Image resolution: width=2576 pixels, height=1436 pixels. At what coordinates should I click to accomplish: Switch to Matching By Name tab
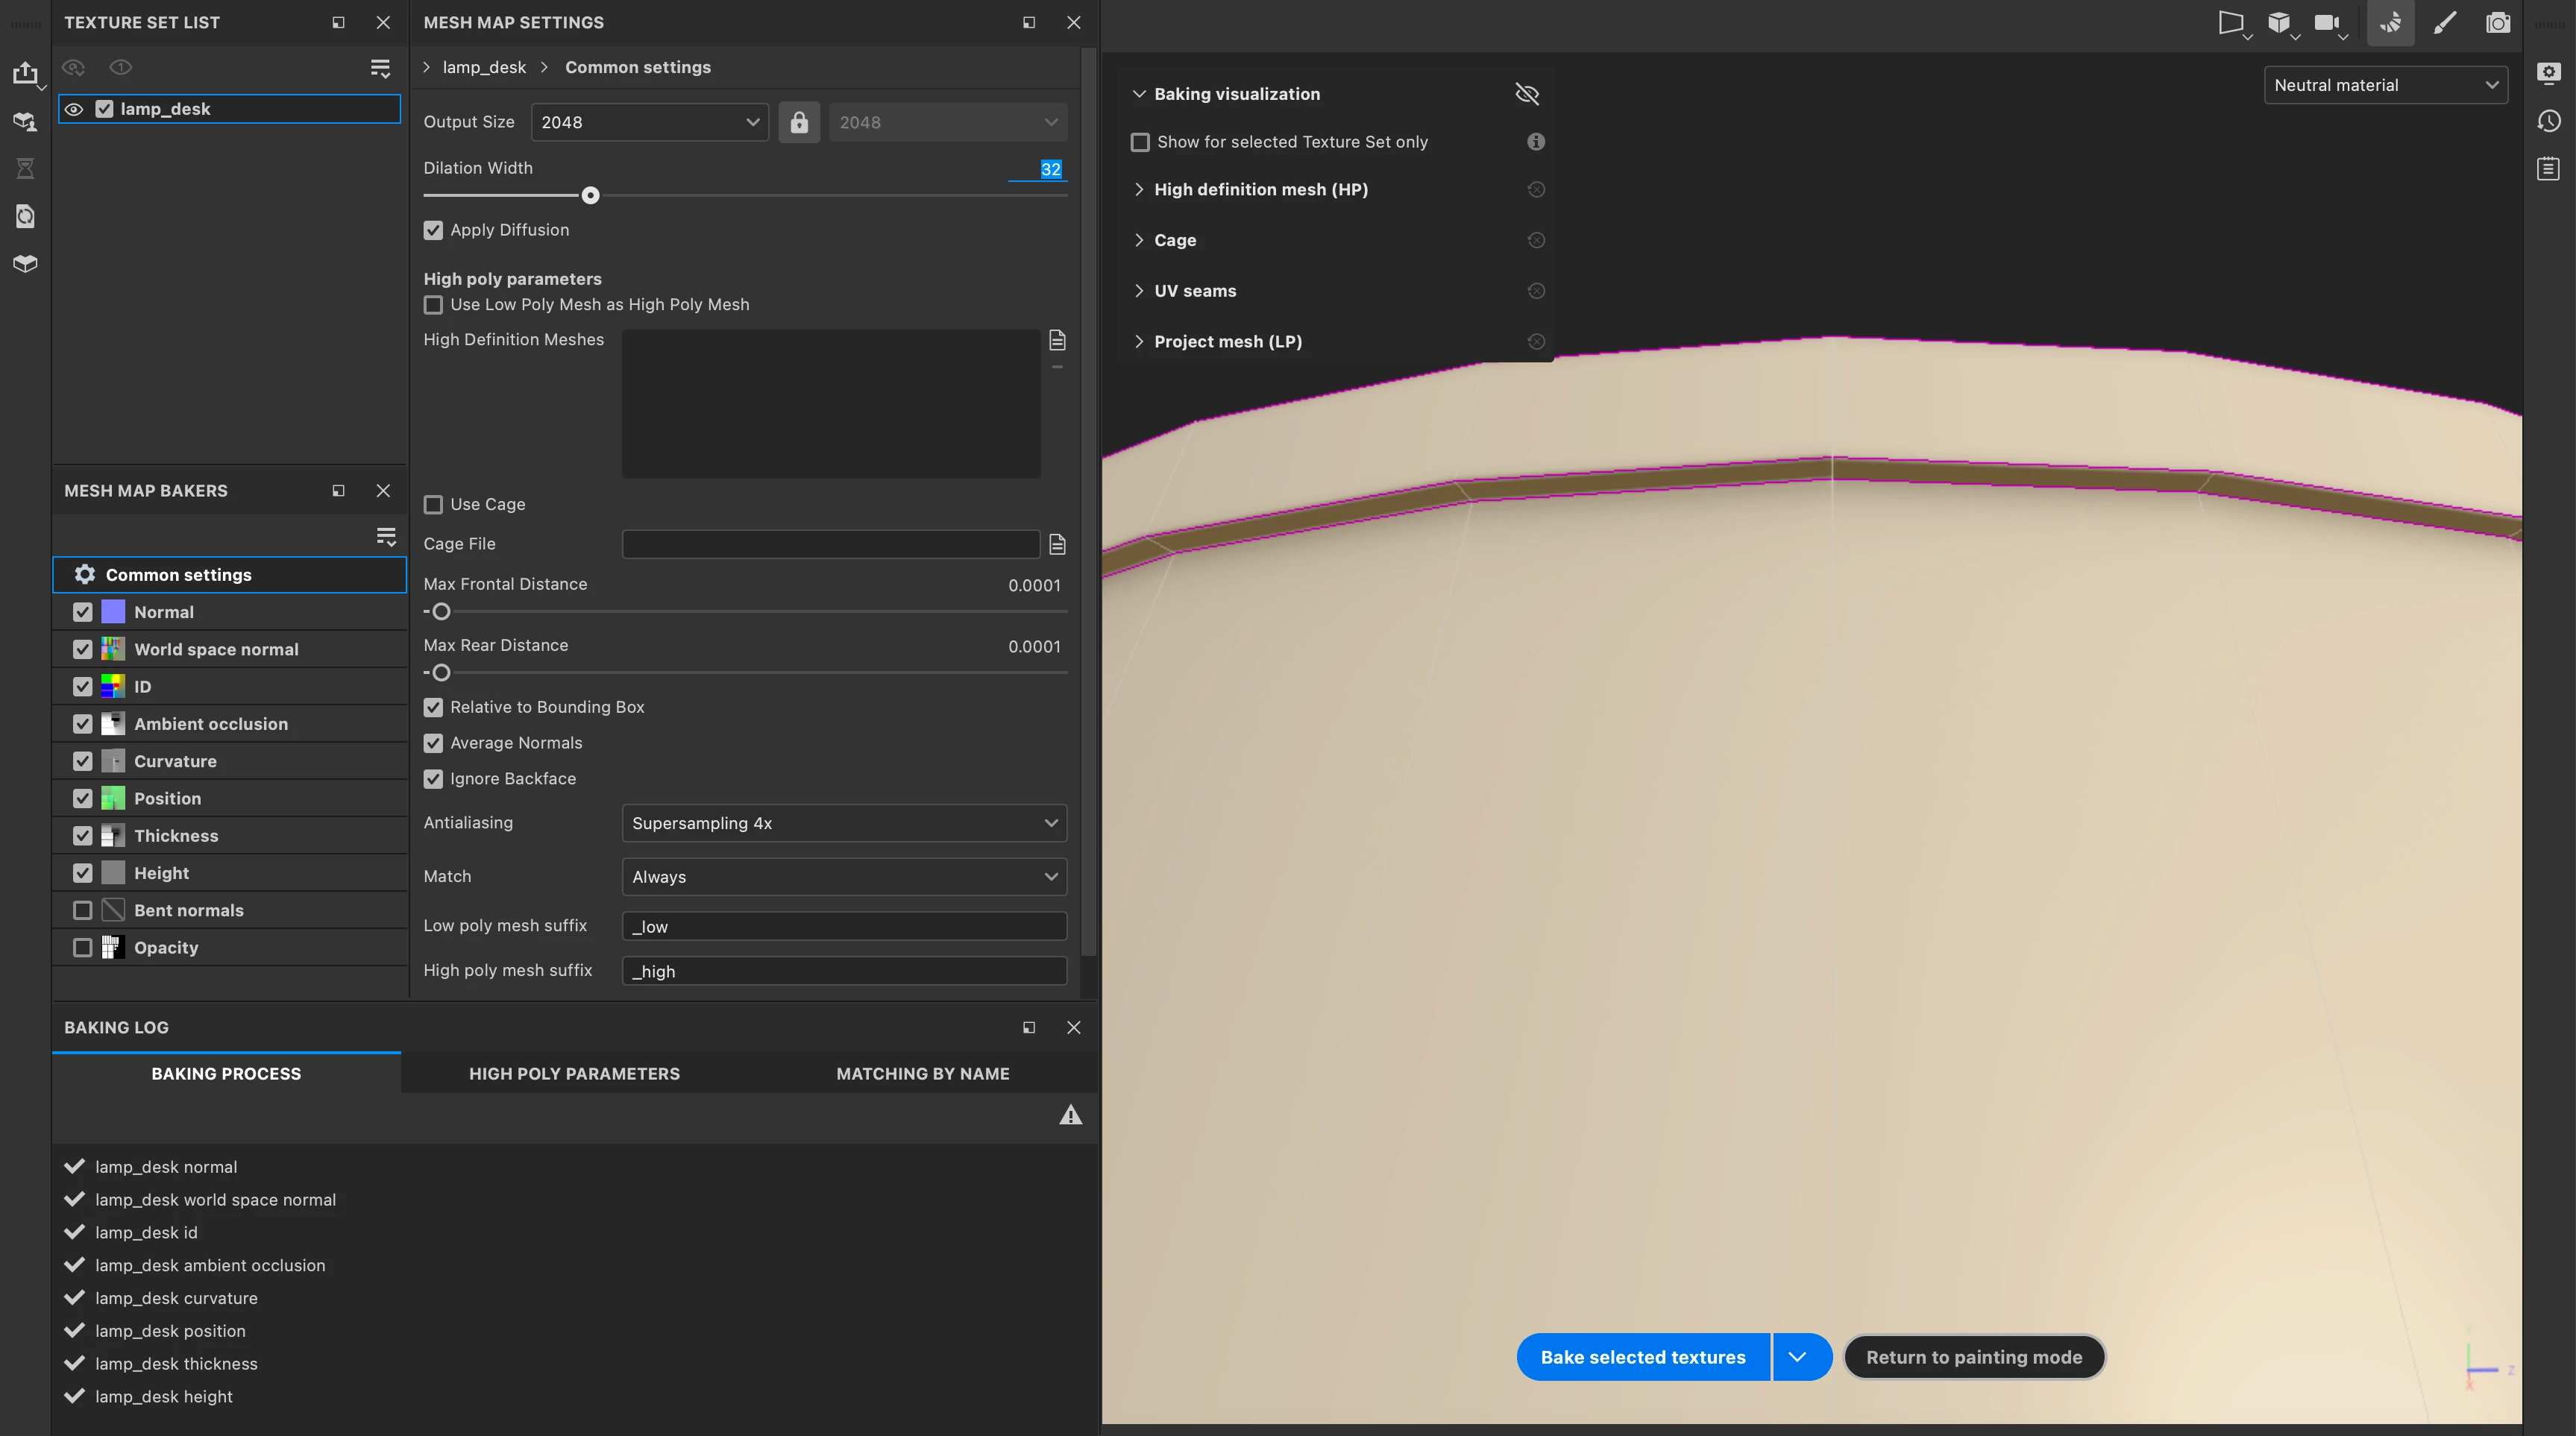tap(922, 1073)
